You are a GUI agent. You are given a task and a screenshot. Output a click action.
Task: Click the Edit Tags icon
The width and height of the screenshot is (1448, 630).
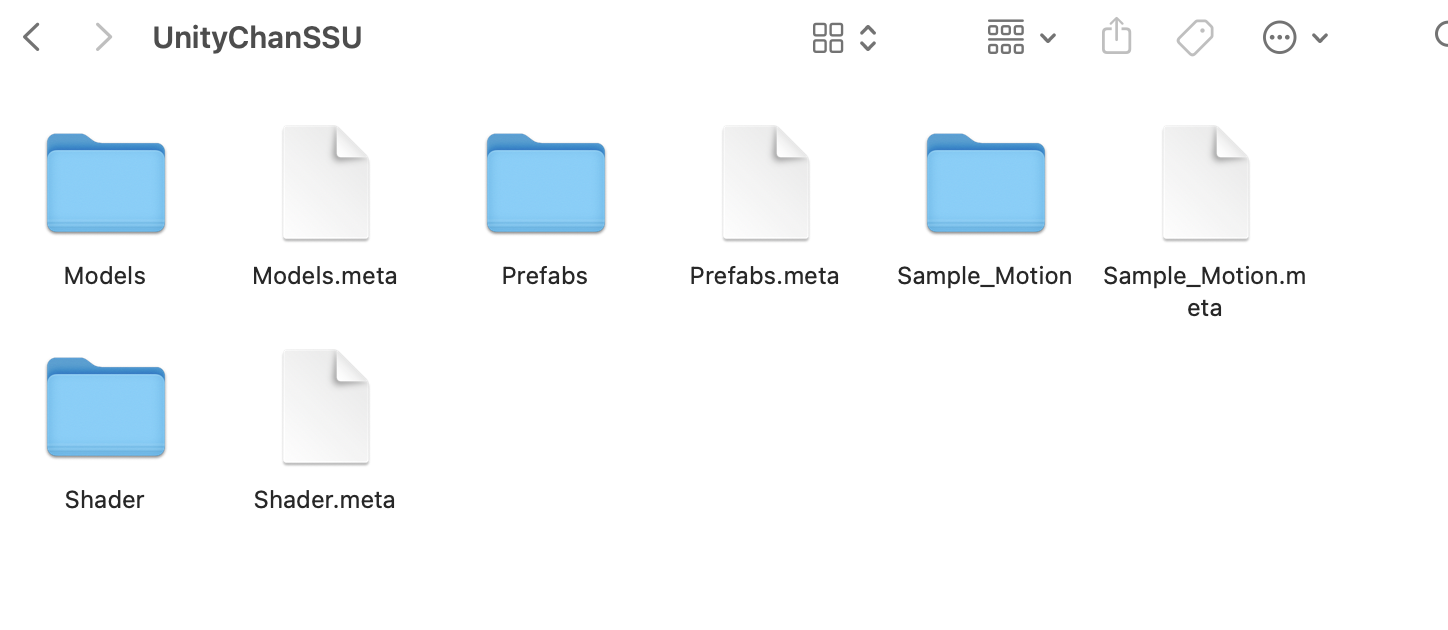point(1195,38)
